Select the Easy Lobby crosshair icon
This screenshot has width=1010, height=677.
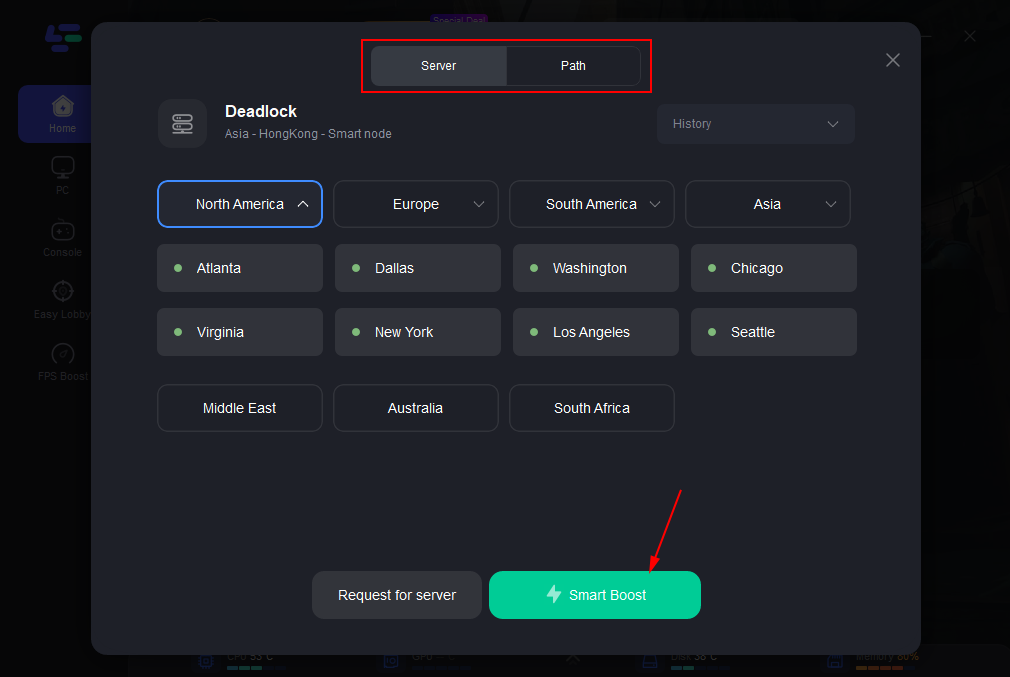(62, 292)
